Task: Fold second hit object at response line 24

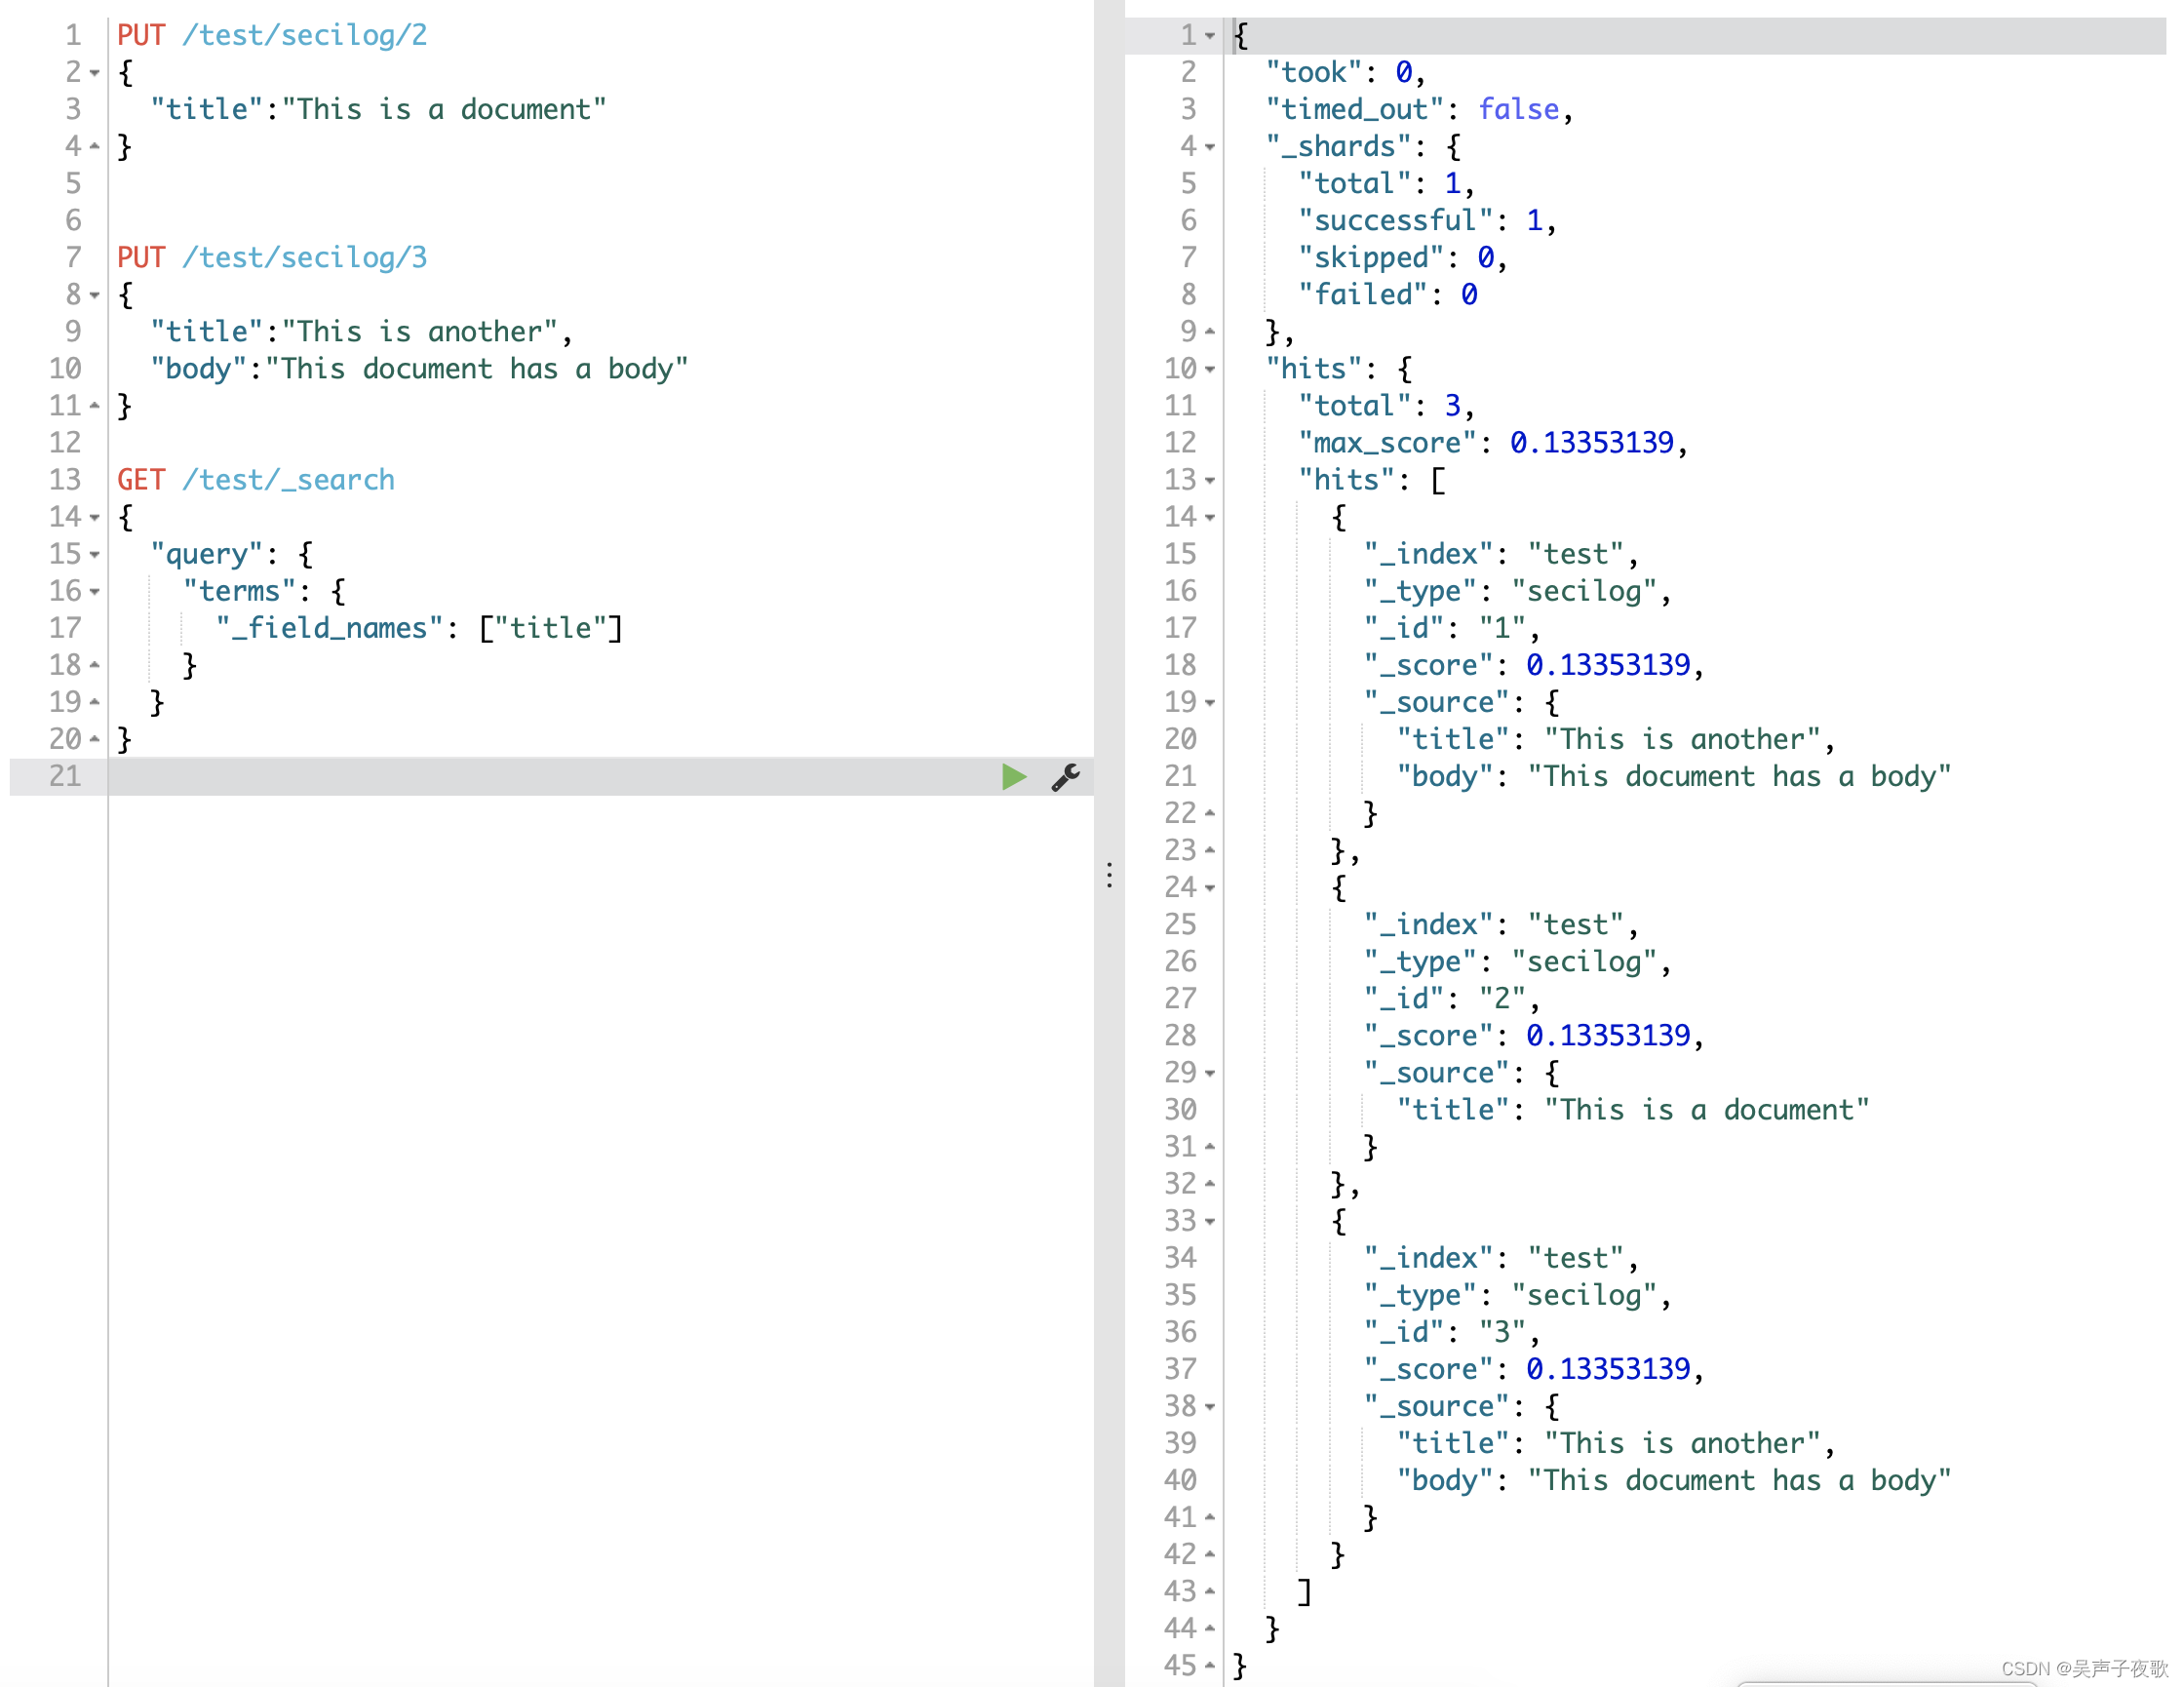Action: 1210,888
